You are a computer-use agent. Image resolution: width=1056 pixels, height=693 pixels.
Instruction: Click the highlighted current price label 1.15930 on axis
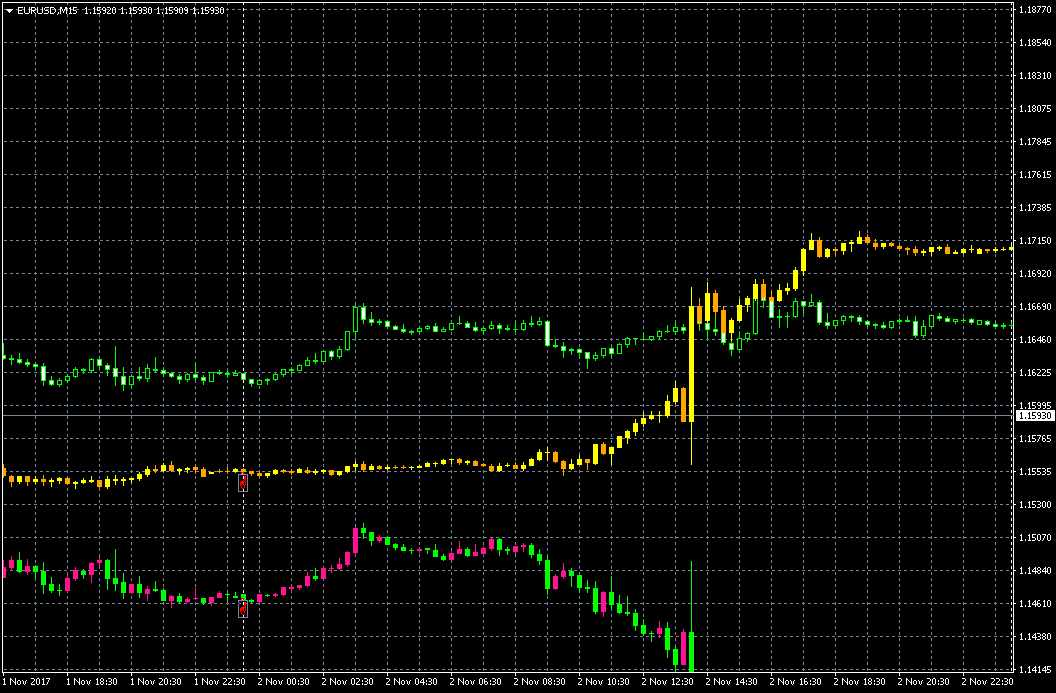(1034, 416)
